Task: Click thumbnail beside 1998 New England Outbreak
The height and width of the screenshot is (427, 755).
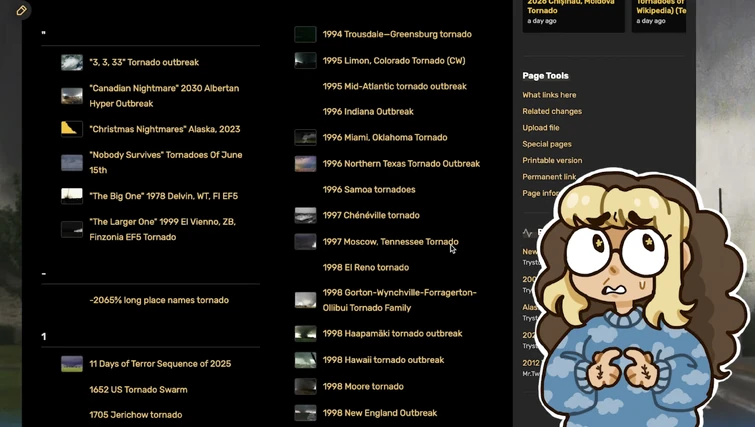Action: pyautogui.click(x=305, y=413)
